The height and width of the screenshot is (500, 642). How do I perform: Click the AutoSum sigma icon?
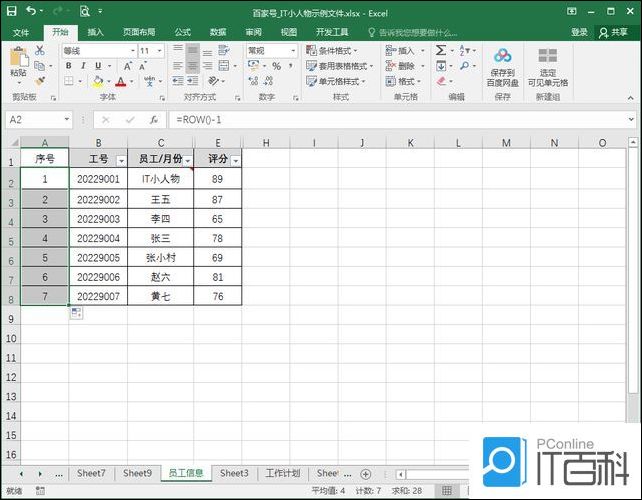pyautogui.click(x=440, y=50)
